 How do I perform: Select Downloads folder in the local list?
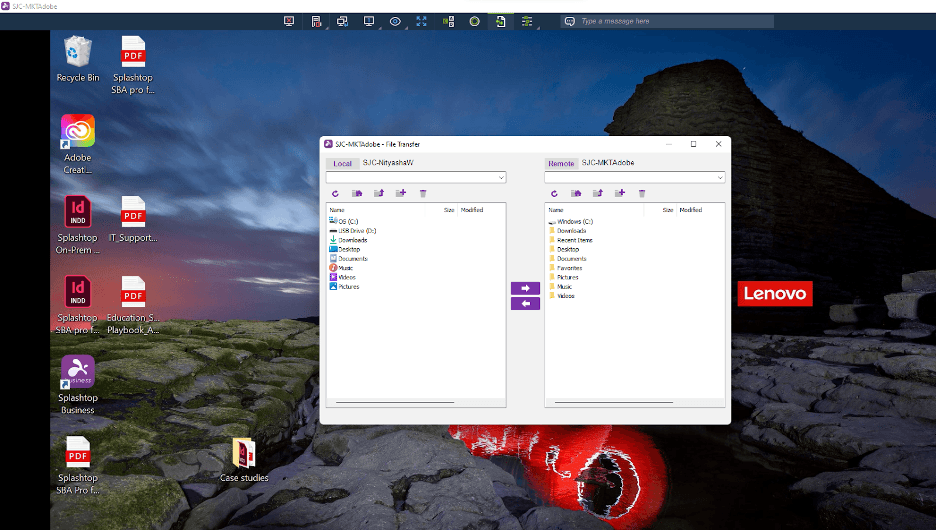click(x=352, y=240)
